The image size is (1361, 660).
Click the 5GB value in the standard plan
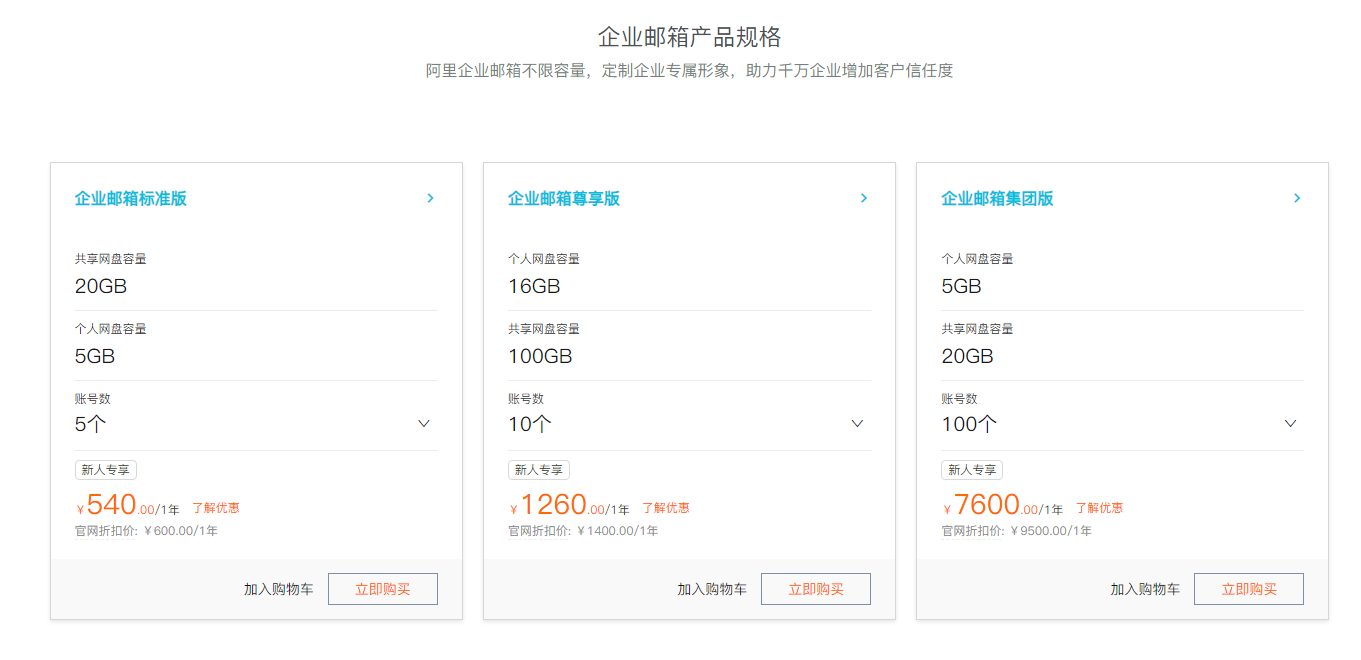click(x=95, y=356)
